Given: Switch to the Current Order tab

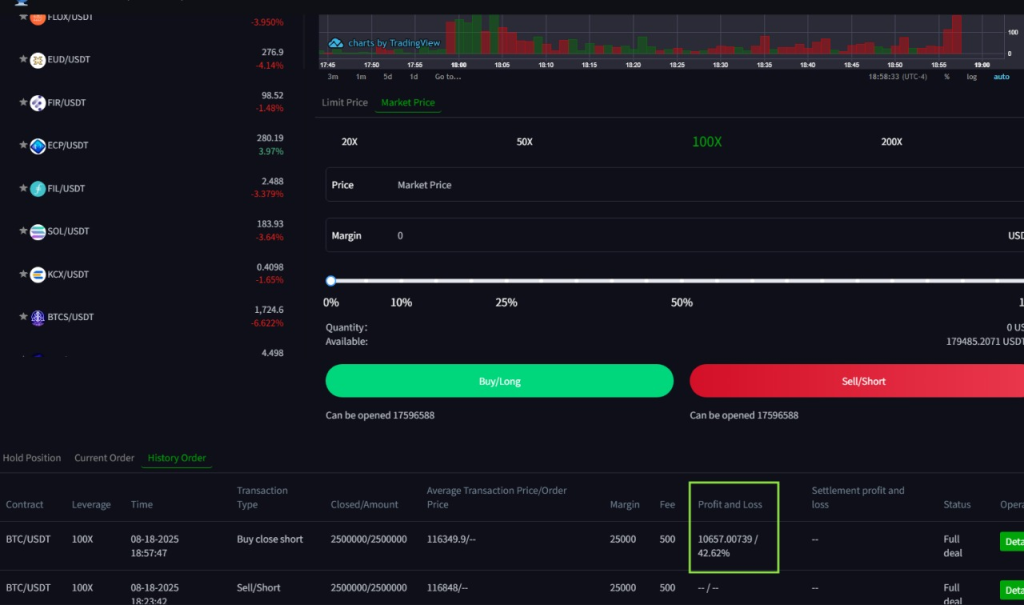Looking at the screenshot, I should pos(104,458).
